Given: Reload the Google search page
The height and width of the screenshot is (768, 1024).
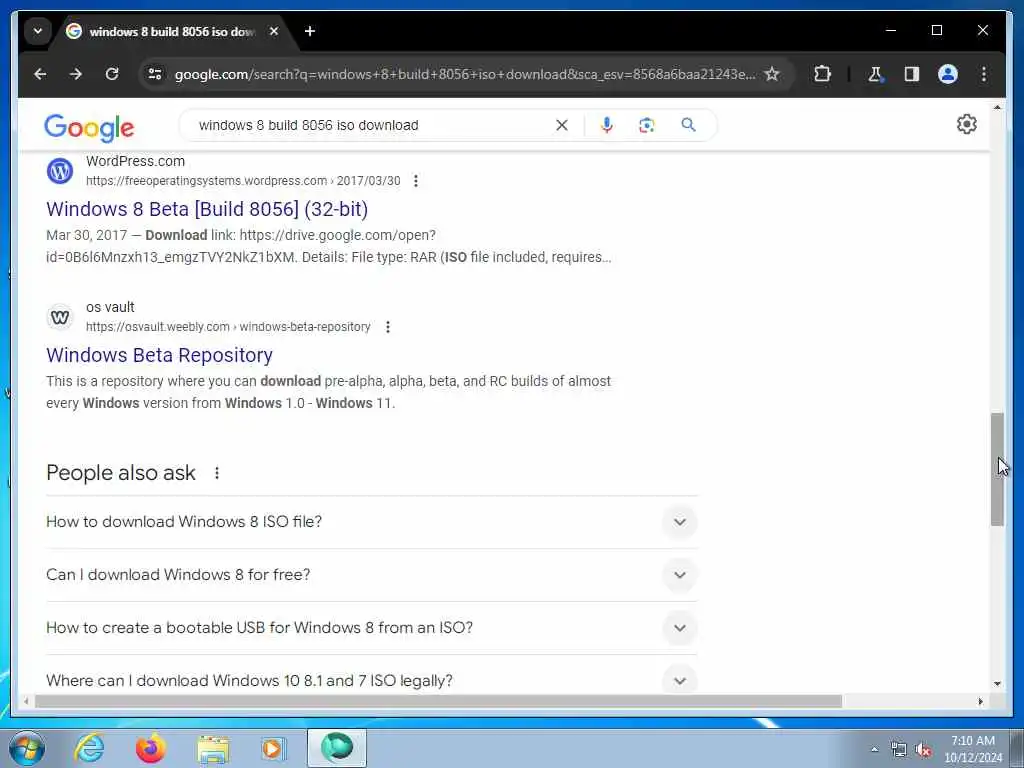Looking at the screenshot, I should point(112,74).
